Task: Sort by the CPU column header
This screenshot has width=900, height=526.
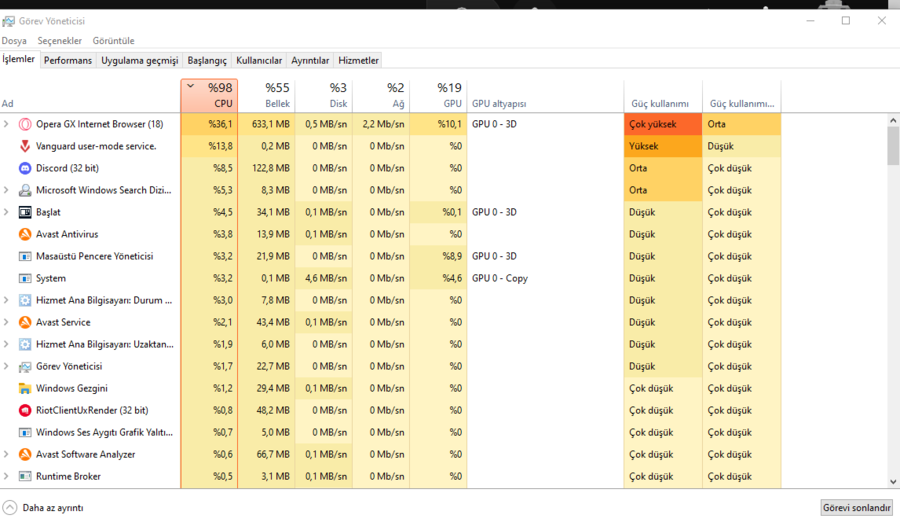Action: [x=209, y=95]
